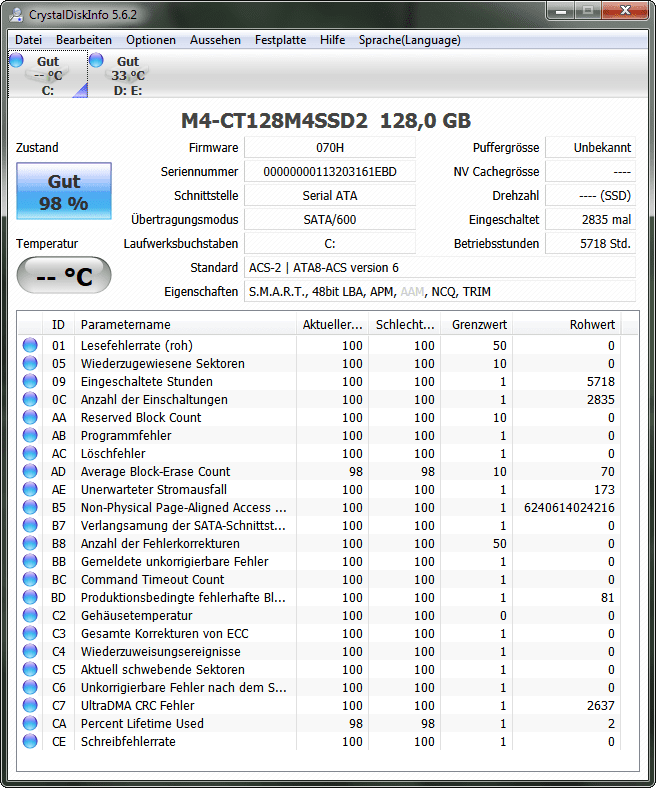Click the Übertragungsmodus field SATA/600

330,220
